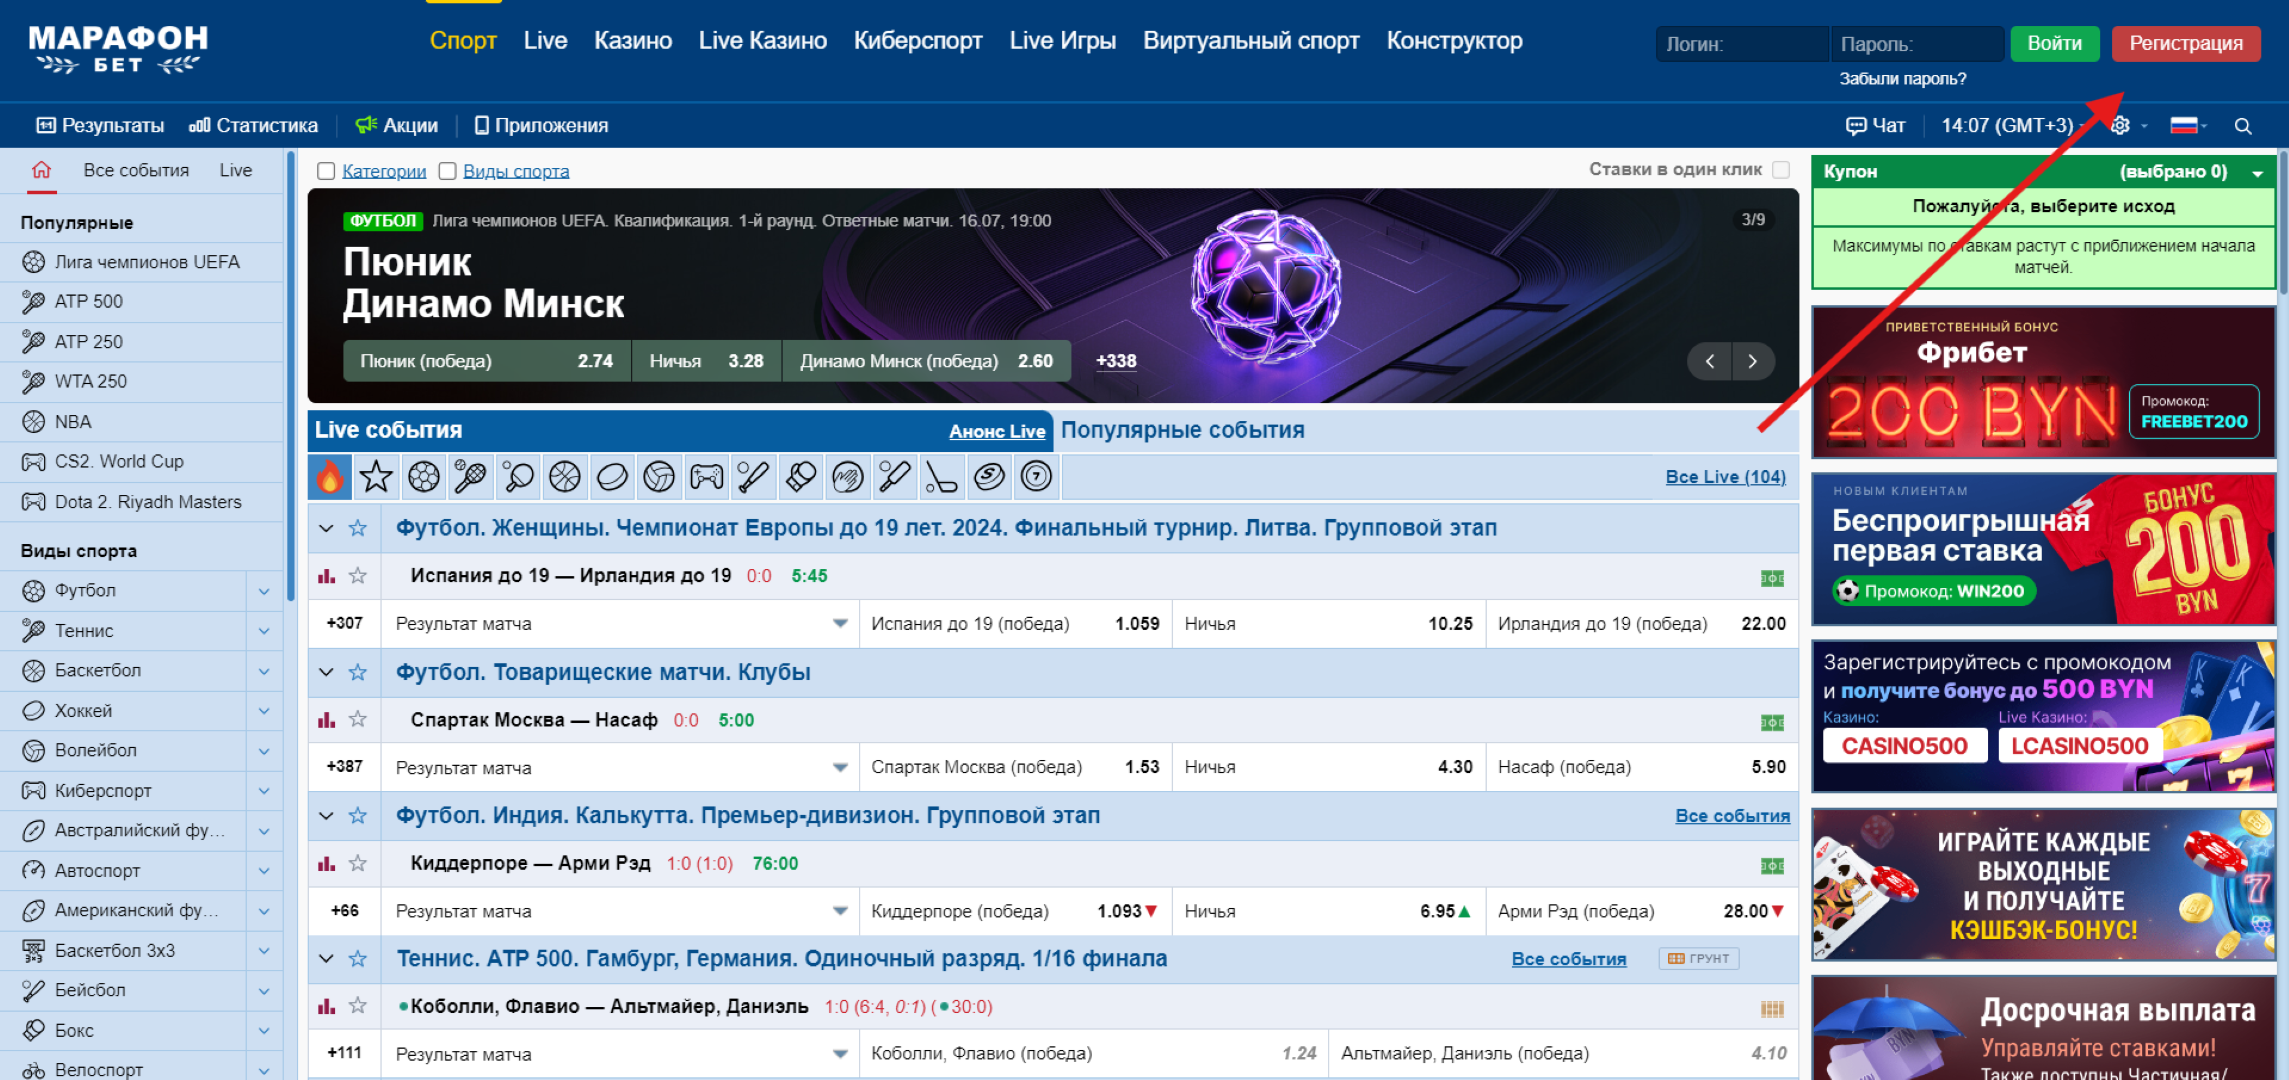Expand Киберспорт in the sports sidebar

click(264, 791)
